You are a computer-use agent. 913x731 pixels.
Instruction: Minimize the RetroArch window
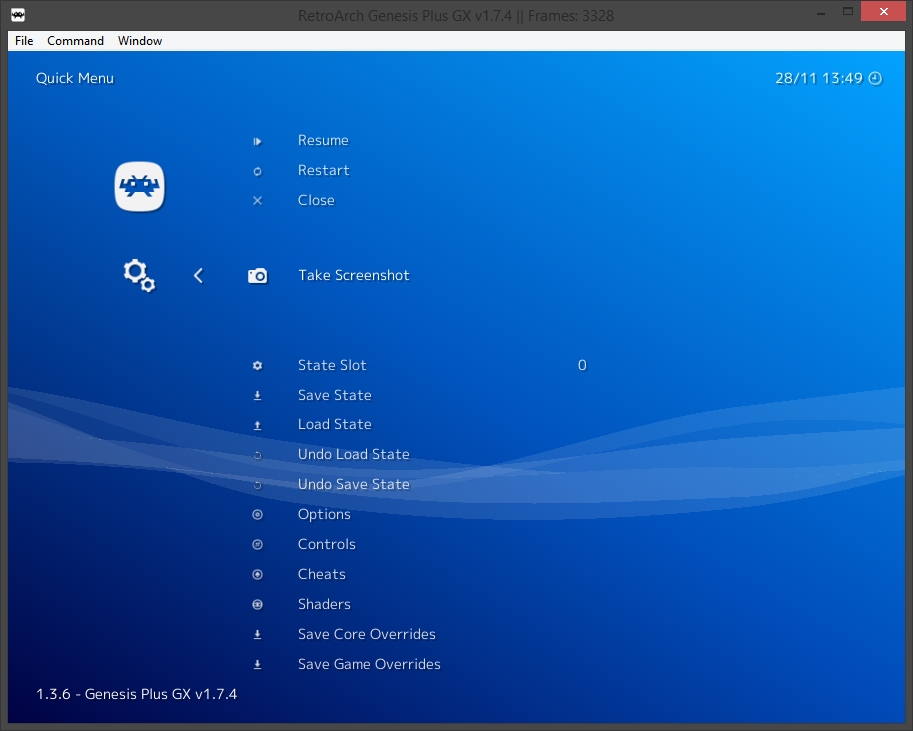(821, 12)
